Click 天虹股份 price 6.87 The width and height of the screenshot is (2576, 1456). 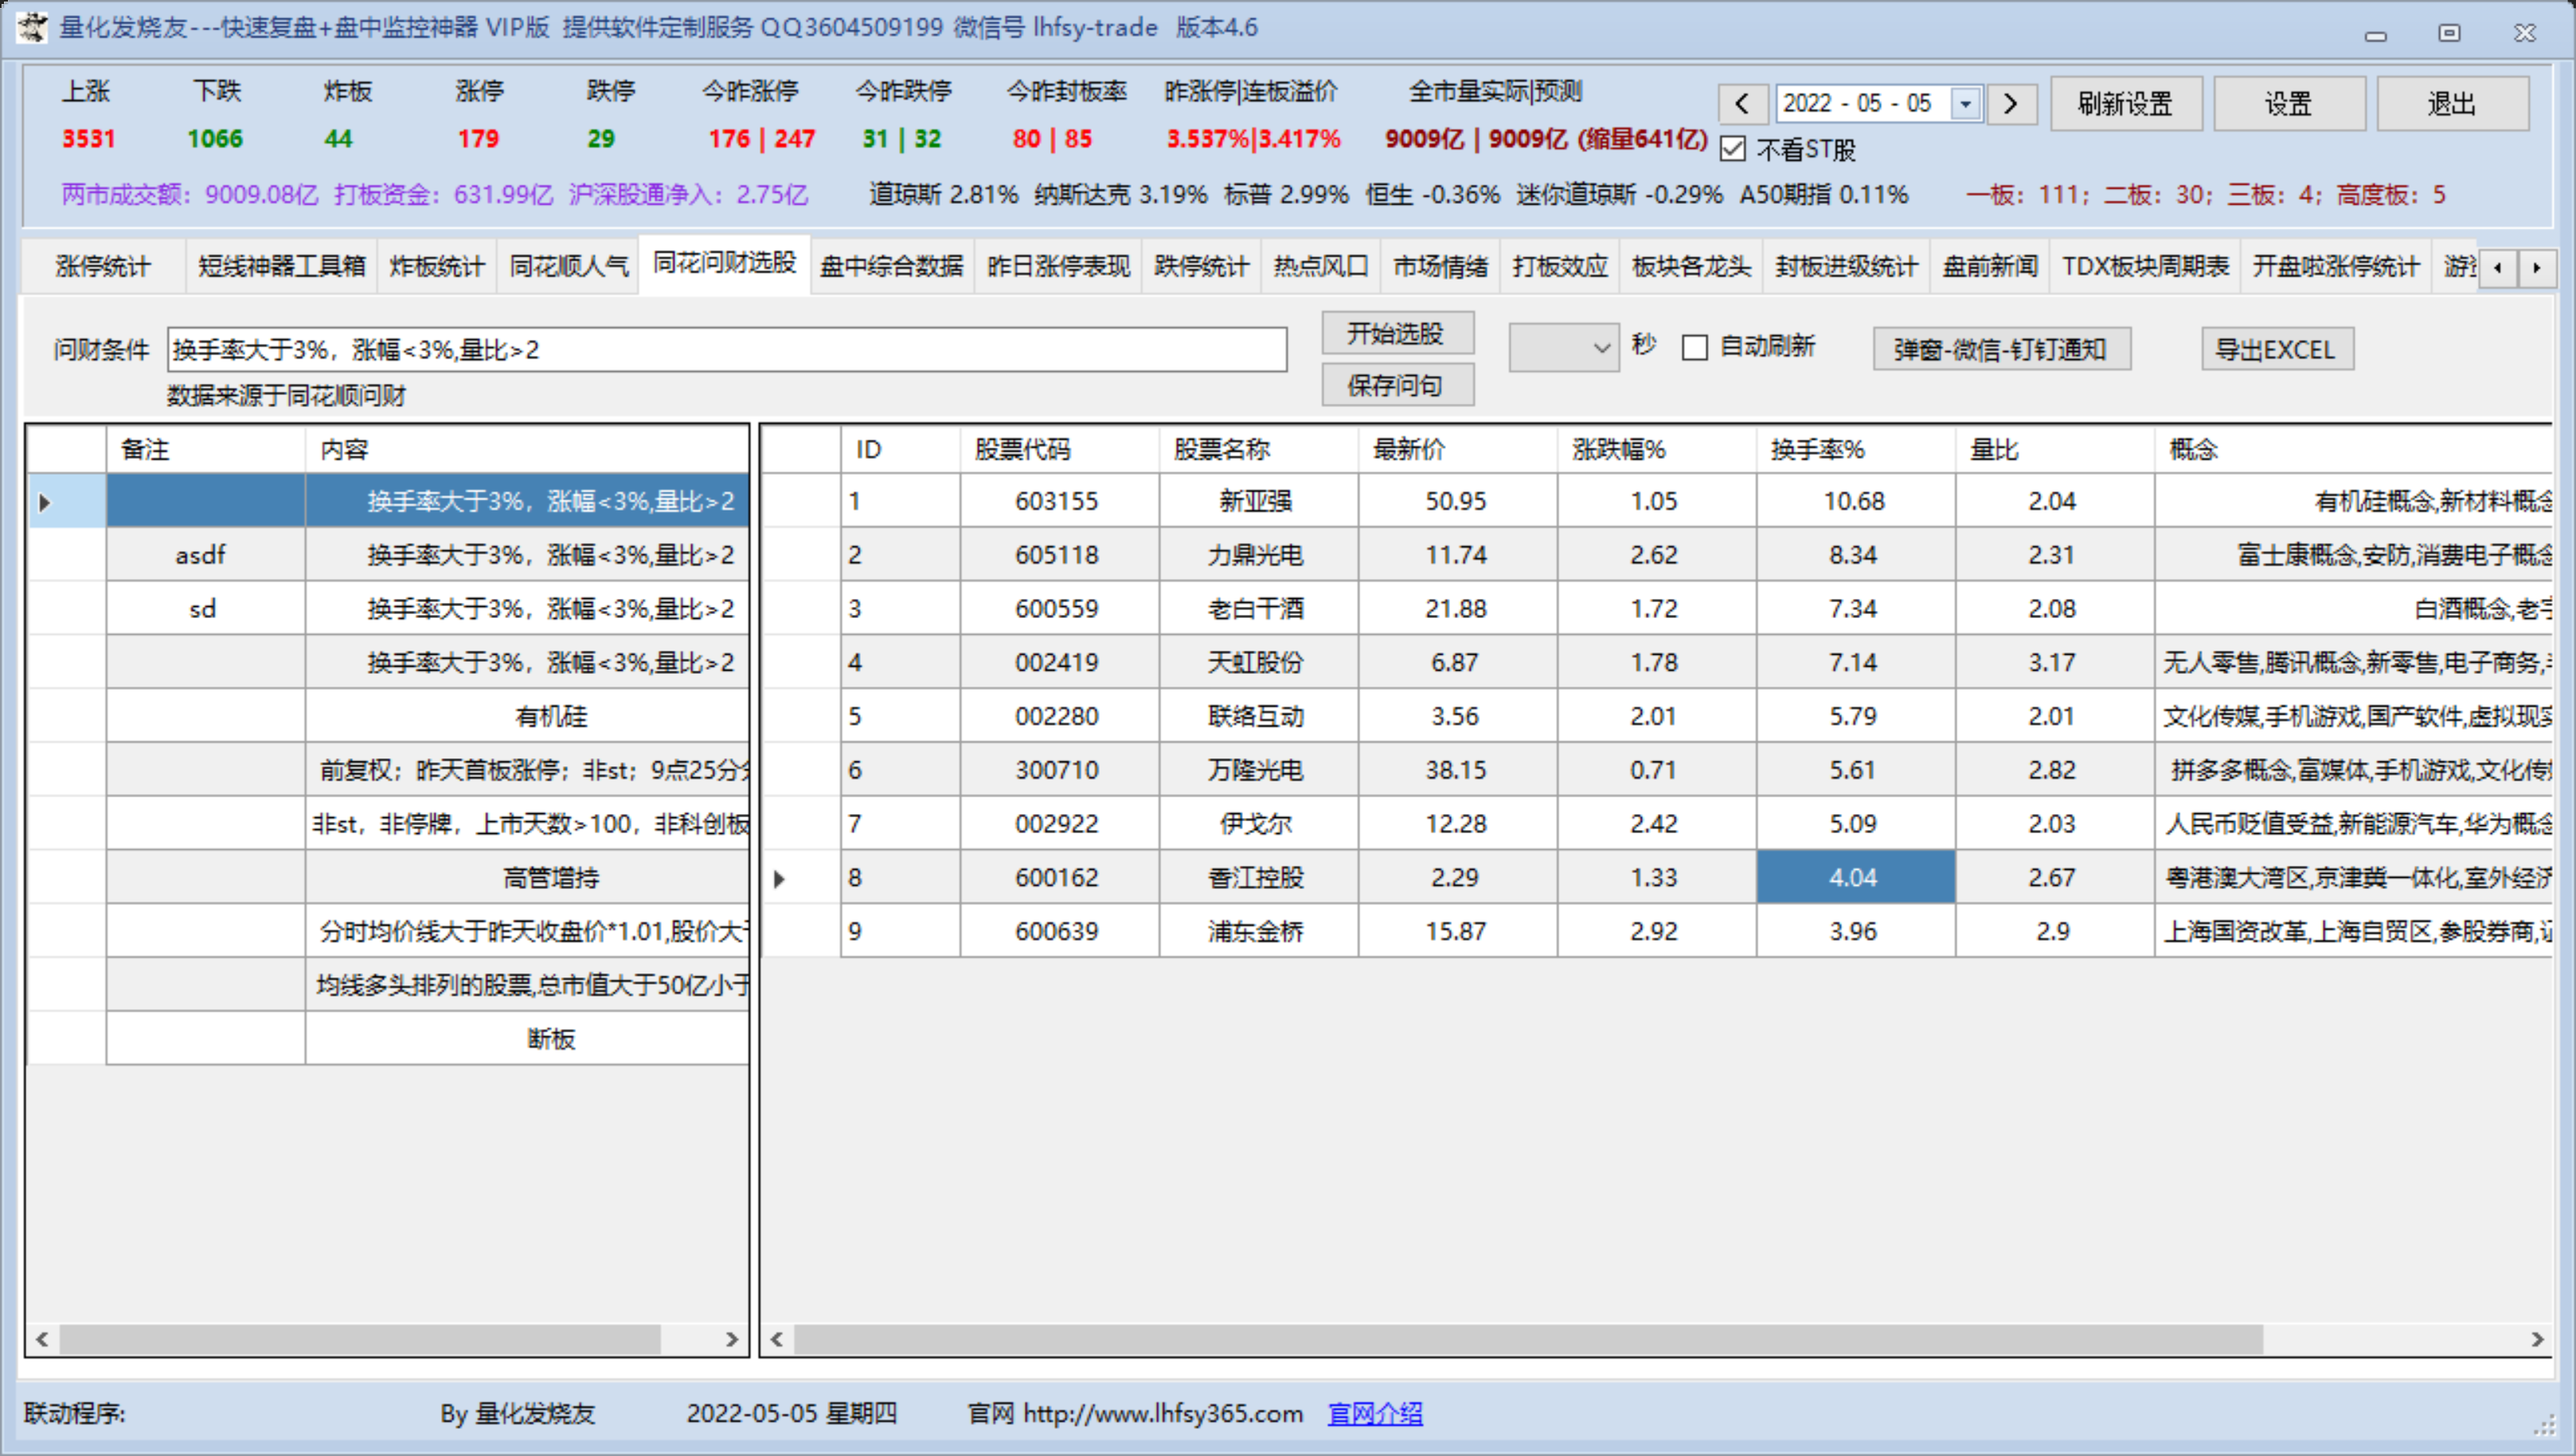click(1455, 663)
